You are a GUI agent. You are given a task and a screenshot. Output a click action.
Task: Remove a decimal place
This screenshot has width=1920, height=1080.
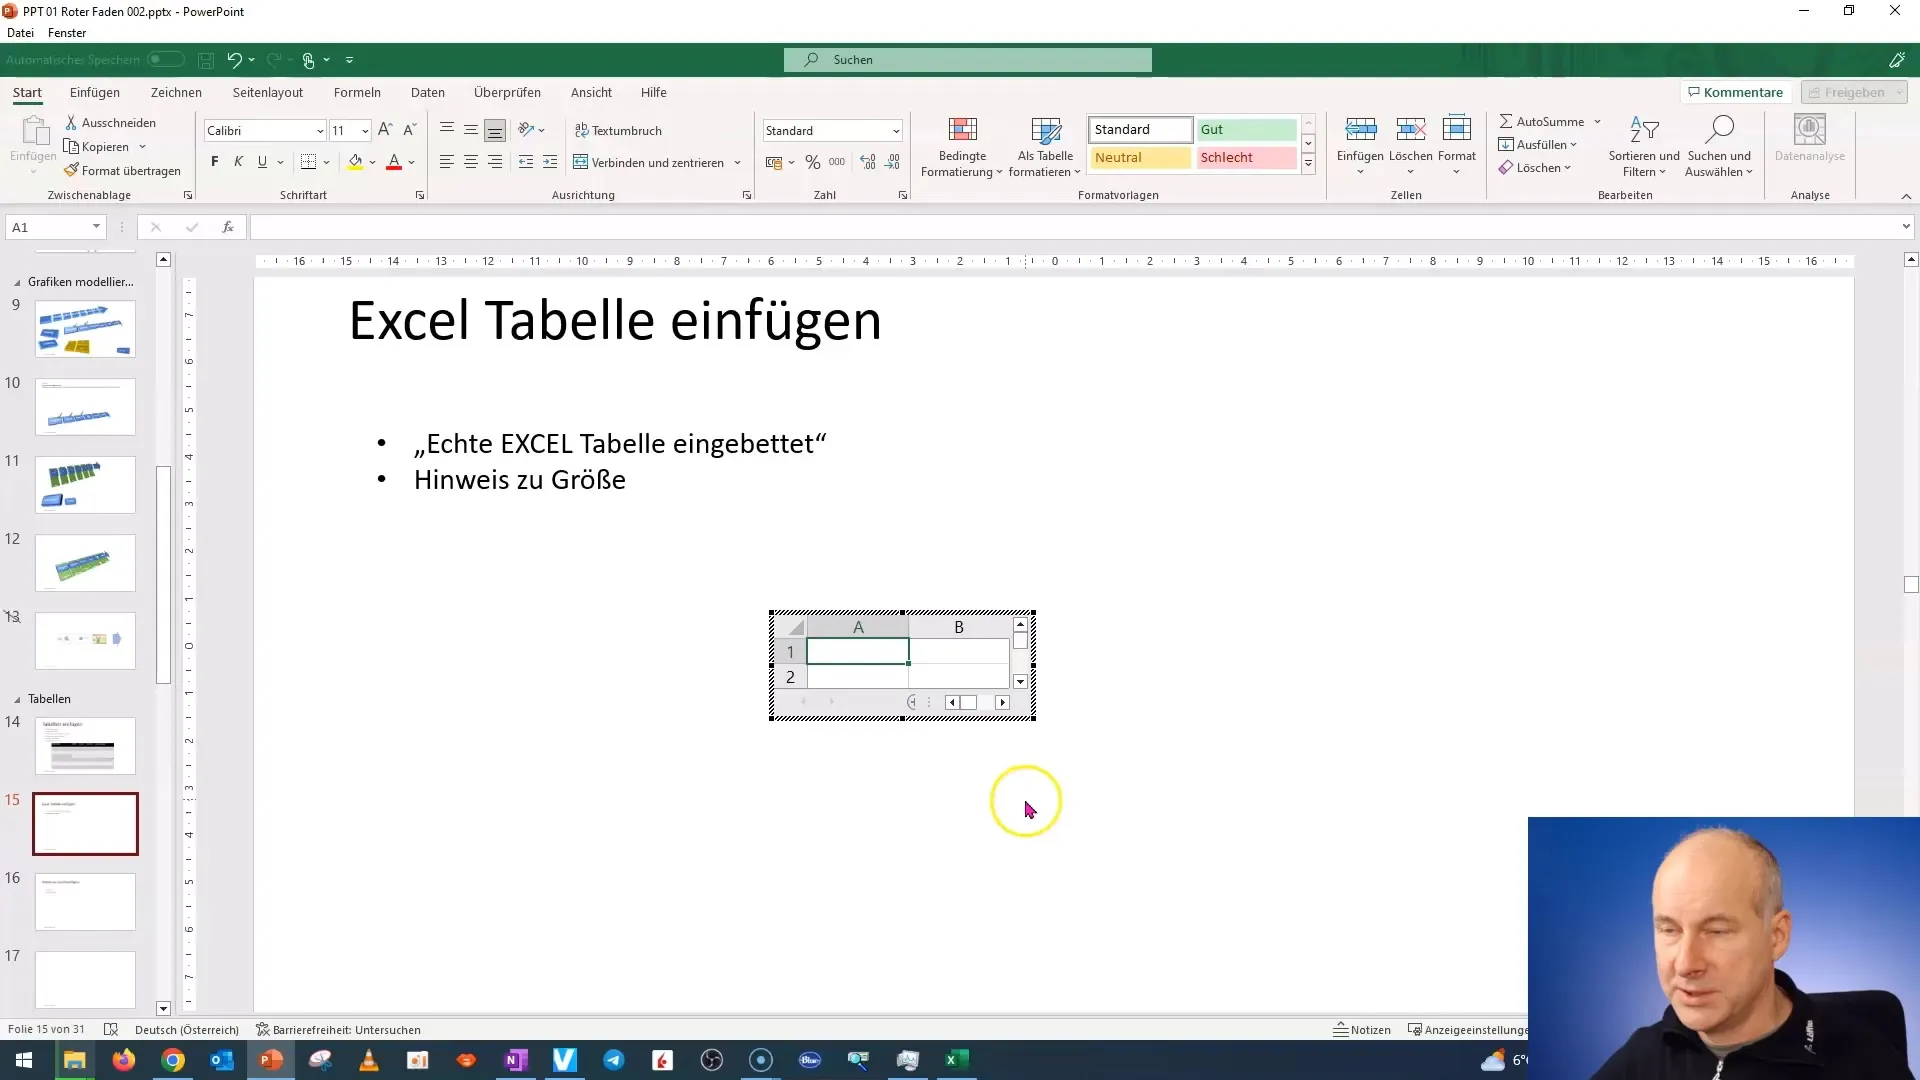[x=892, y=162]
